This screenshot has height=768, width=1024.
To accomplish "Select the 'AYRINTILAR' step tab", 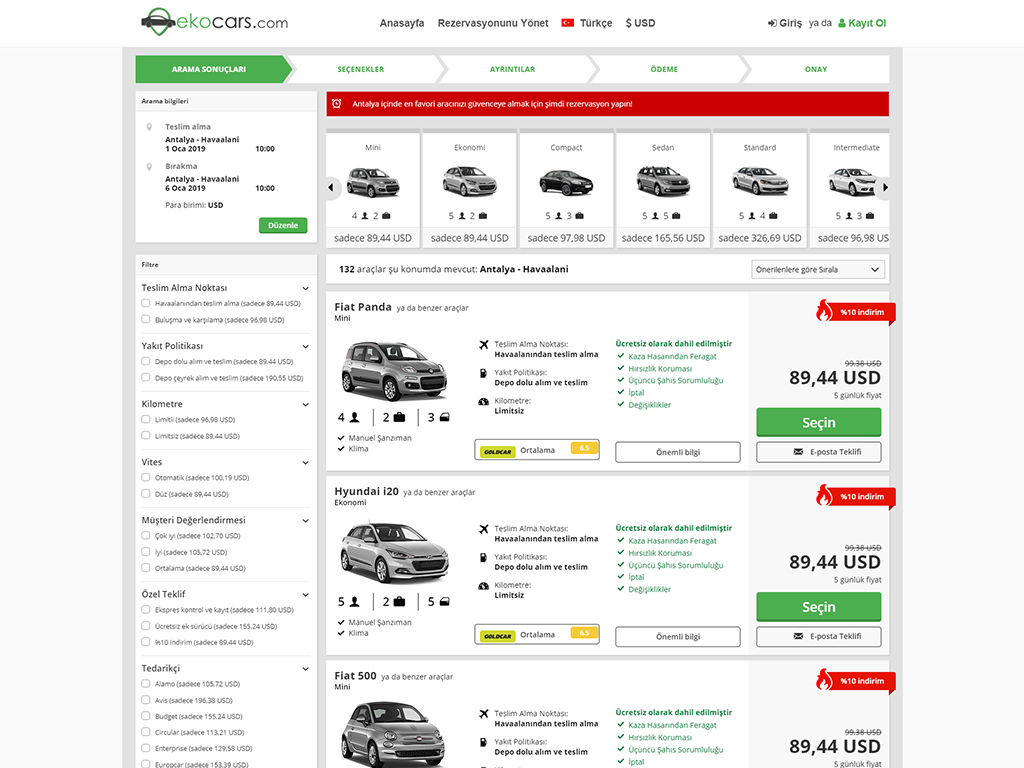I will coord(513,69).
